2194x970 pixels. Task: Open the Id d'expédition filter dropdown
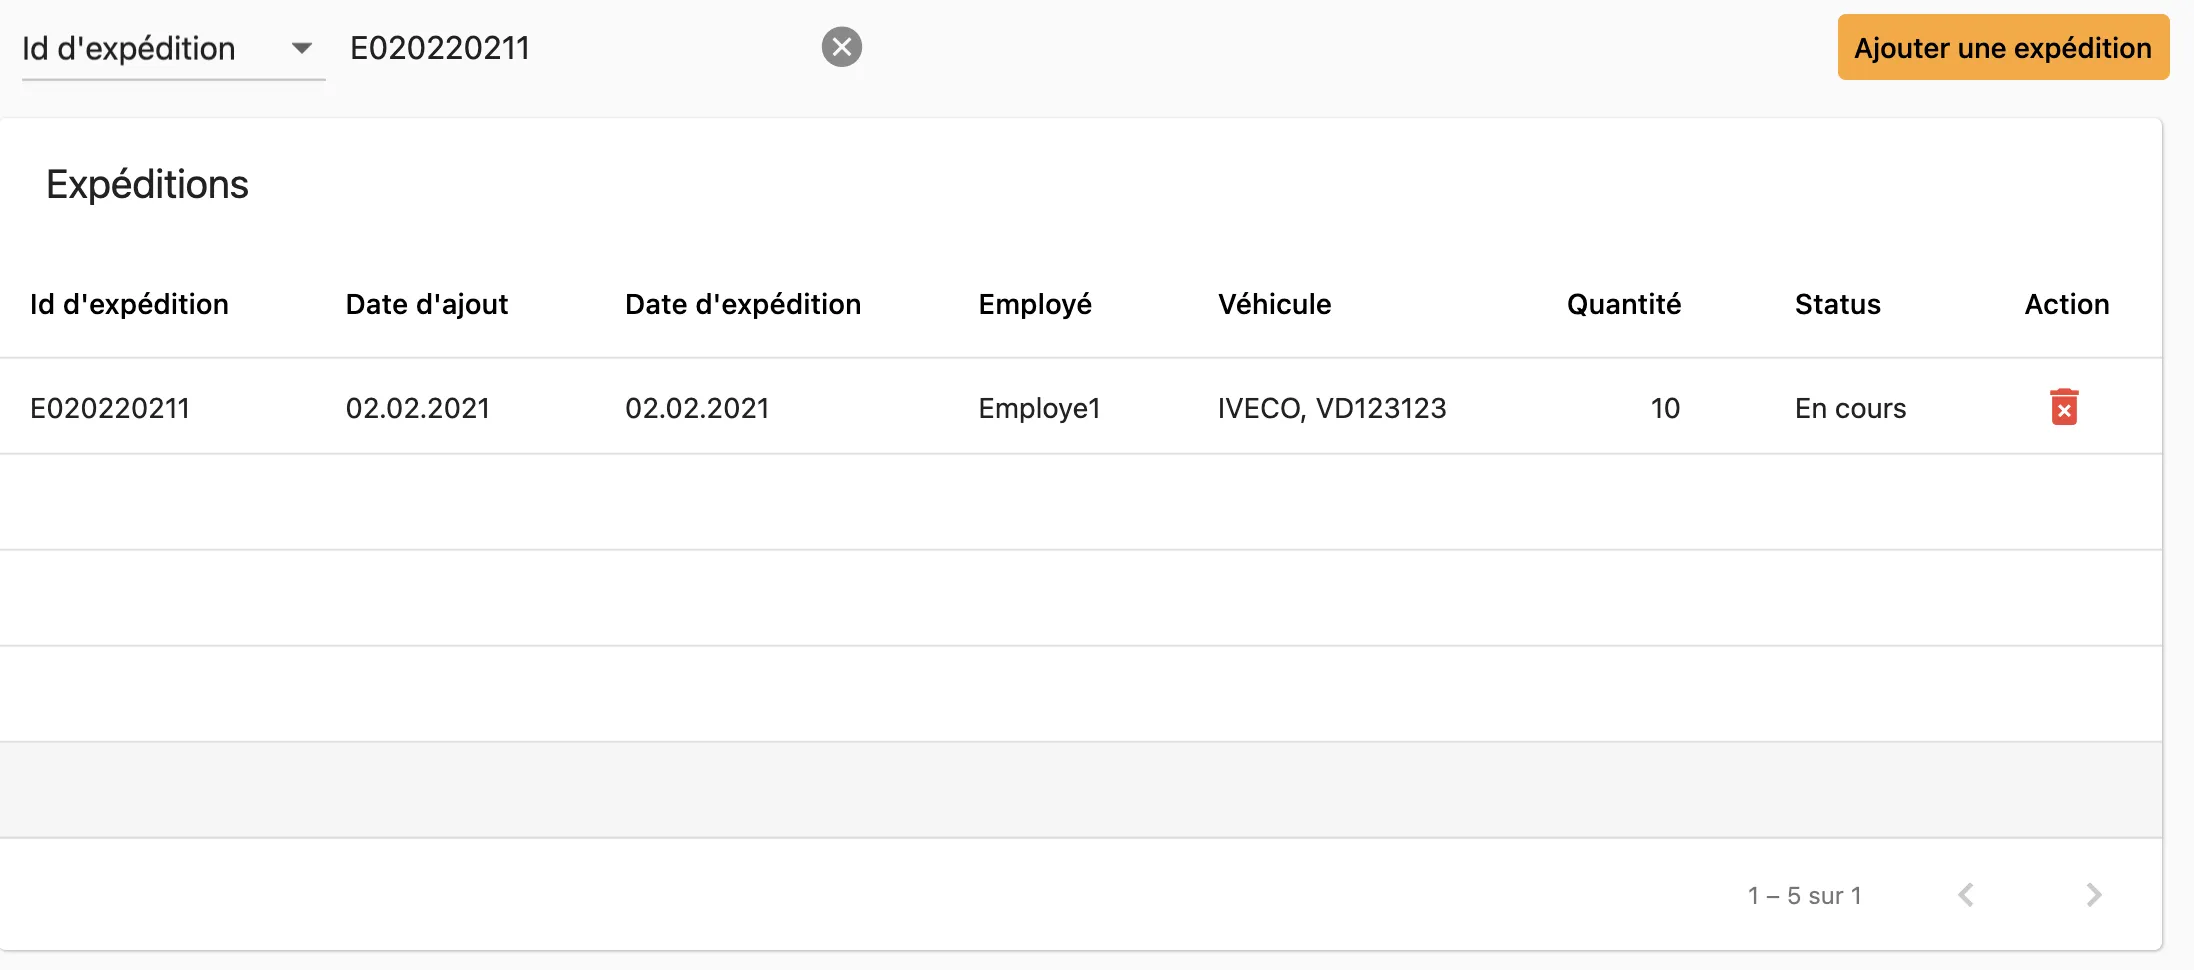172,48
